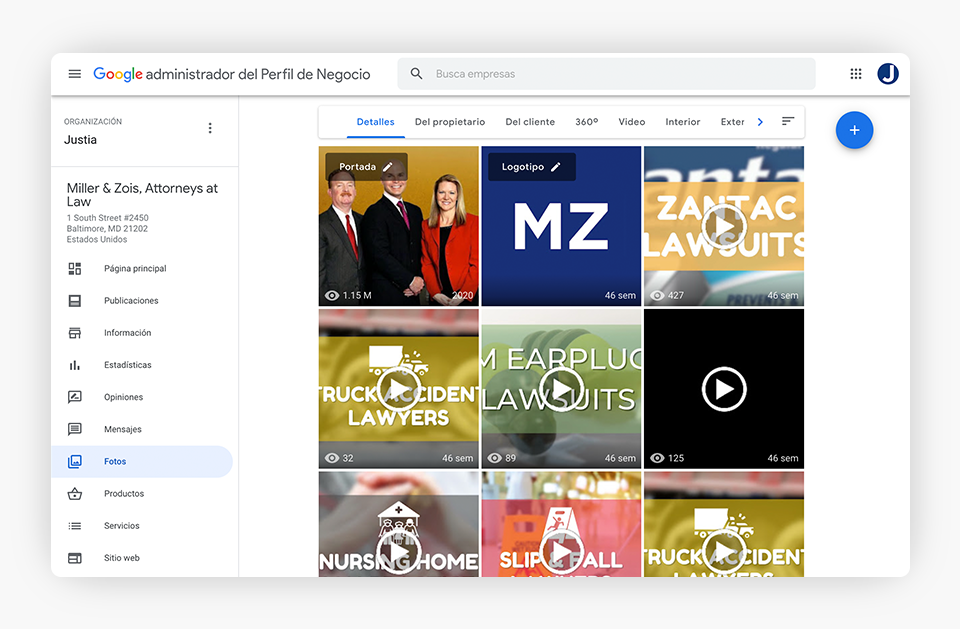
Task: Click the Google logo
Action: click(x=118, y=74)
